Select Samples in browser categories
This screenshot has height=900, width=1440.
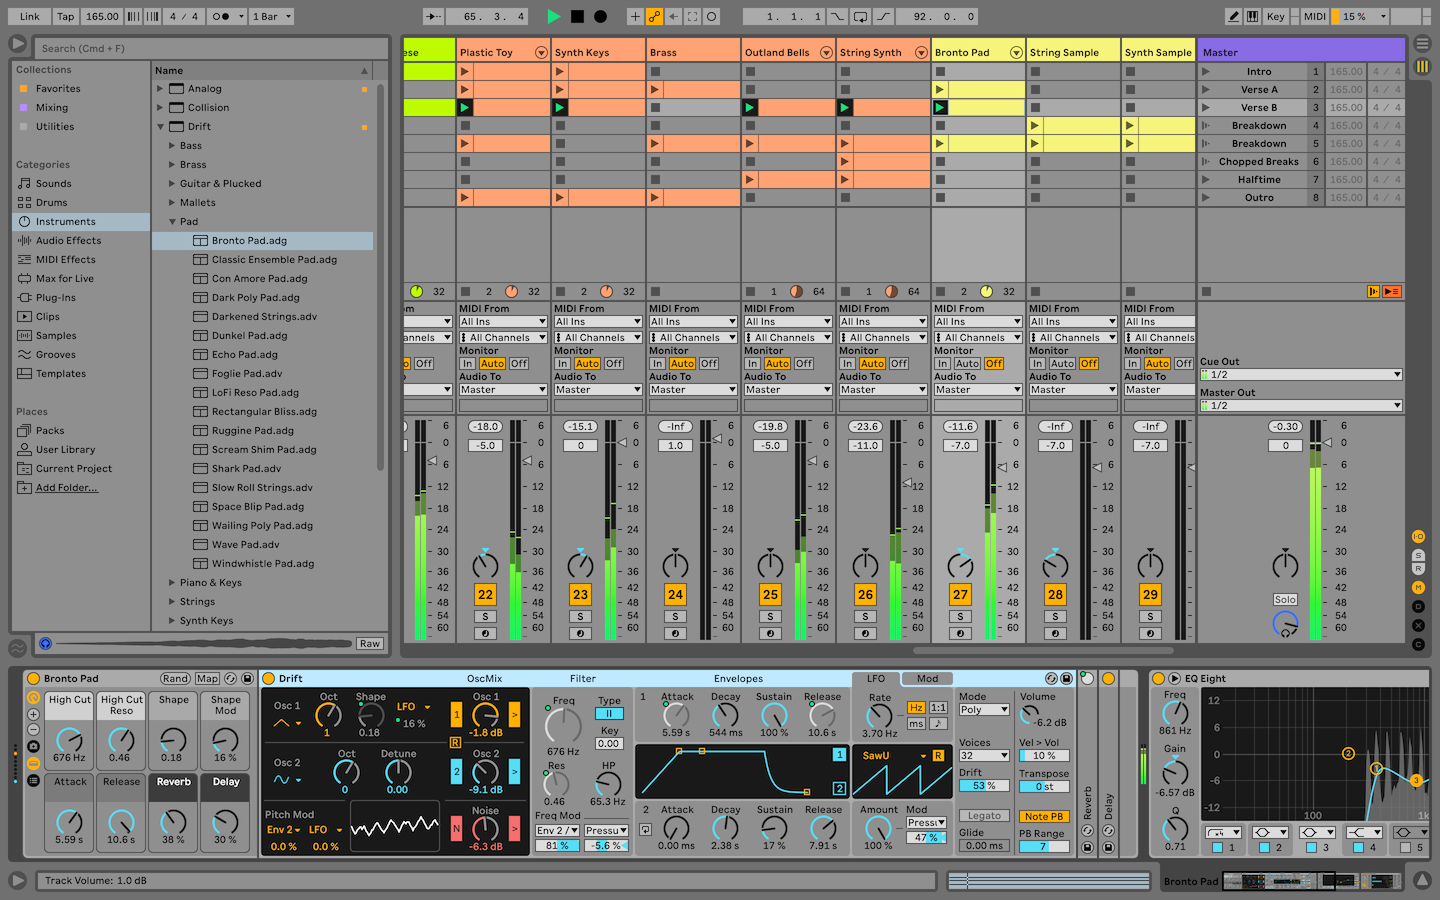pos(56,335)
